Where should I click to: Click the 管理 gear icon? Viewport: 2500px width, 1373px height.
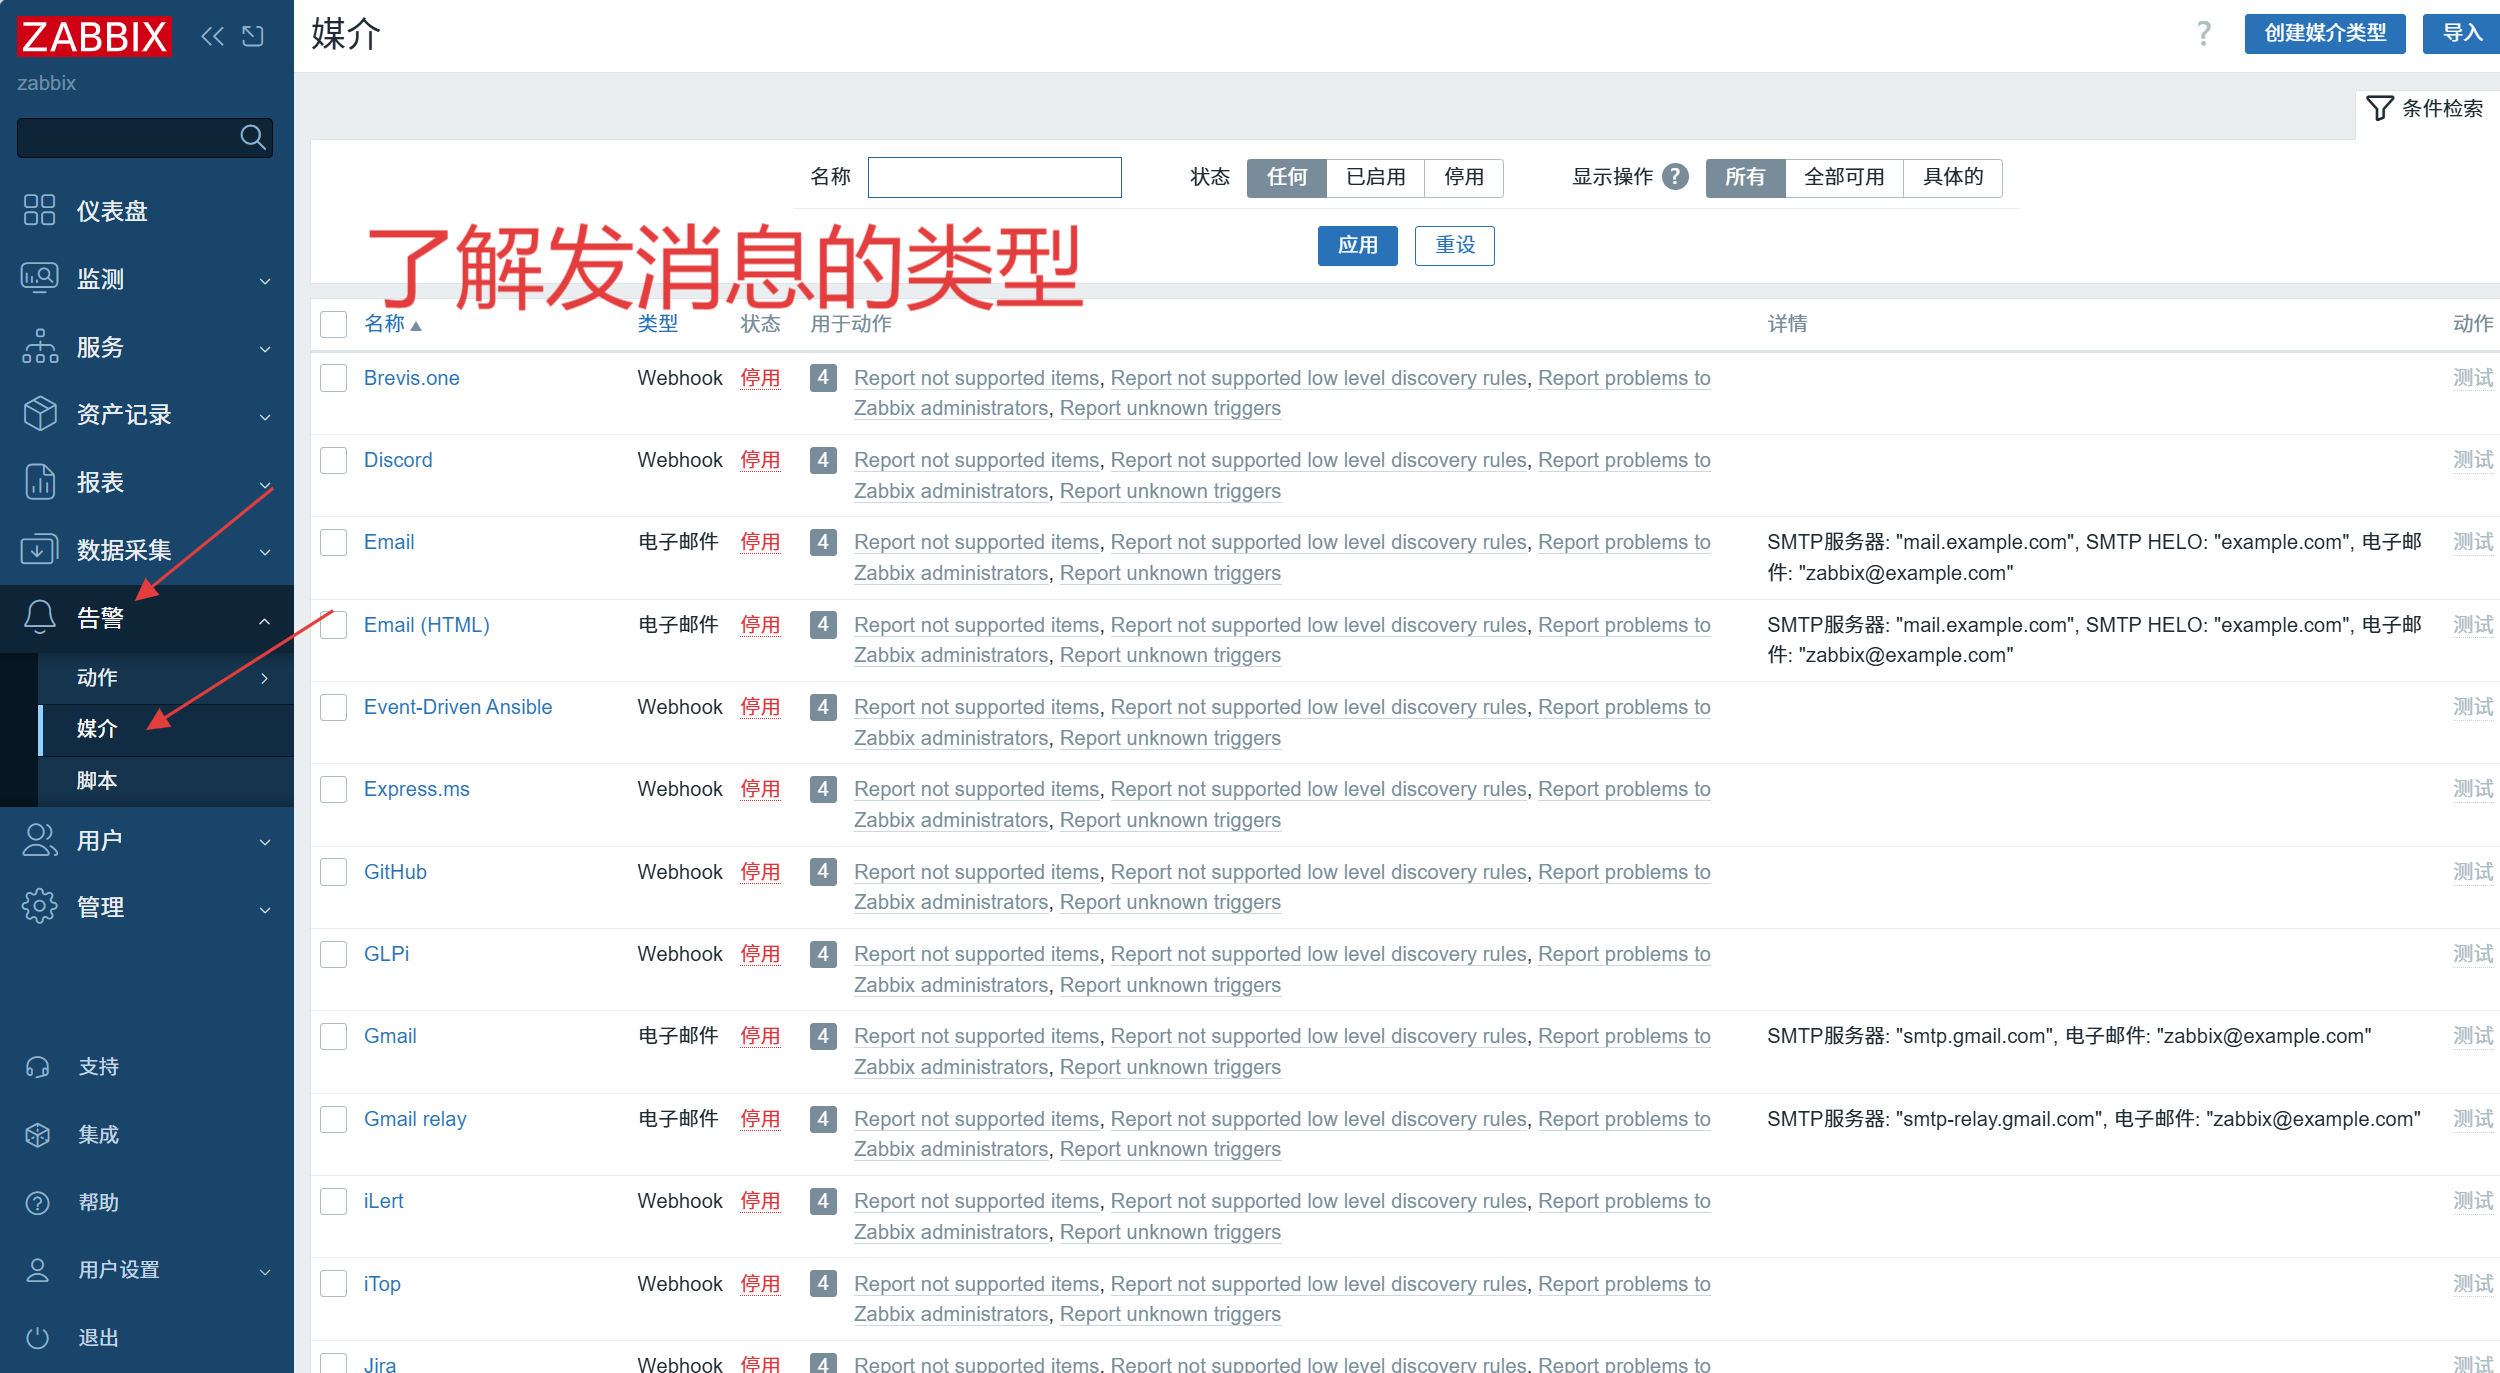39,907
